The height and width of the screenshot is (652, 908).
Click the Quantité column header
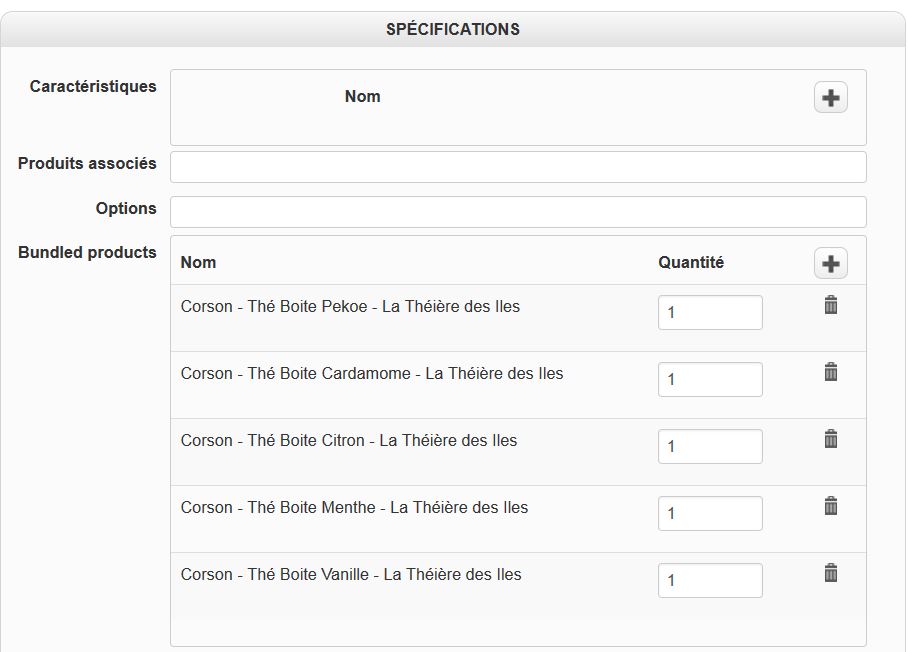pos(691,263)
